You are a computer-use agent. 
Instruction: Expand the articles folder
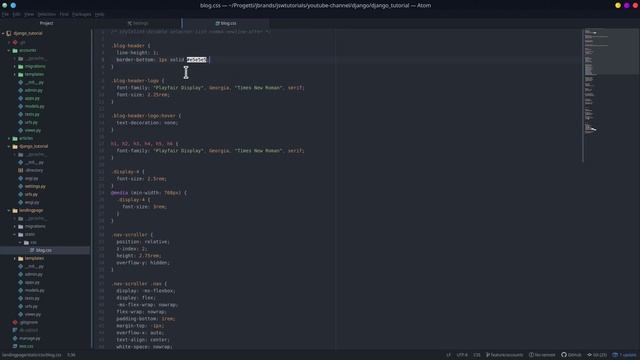pyautogui.click(x=9, y=138)
